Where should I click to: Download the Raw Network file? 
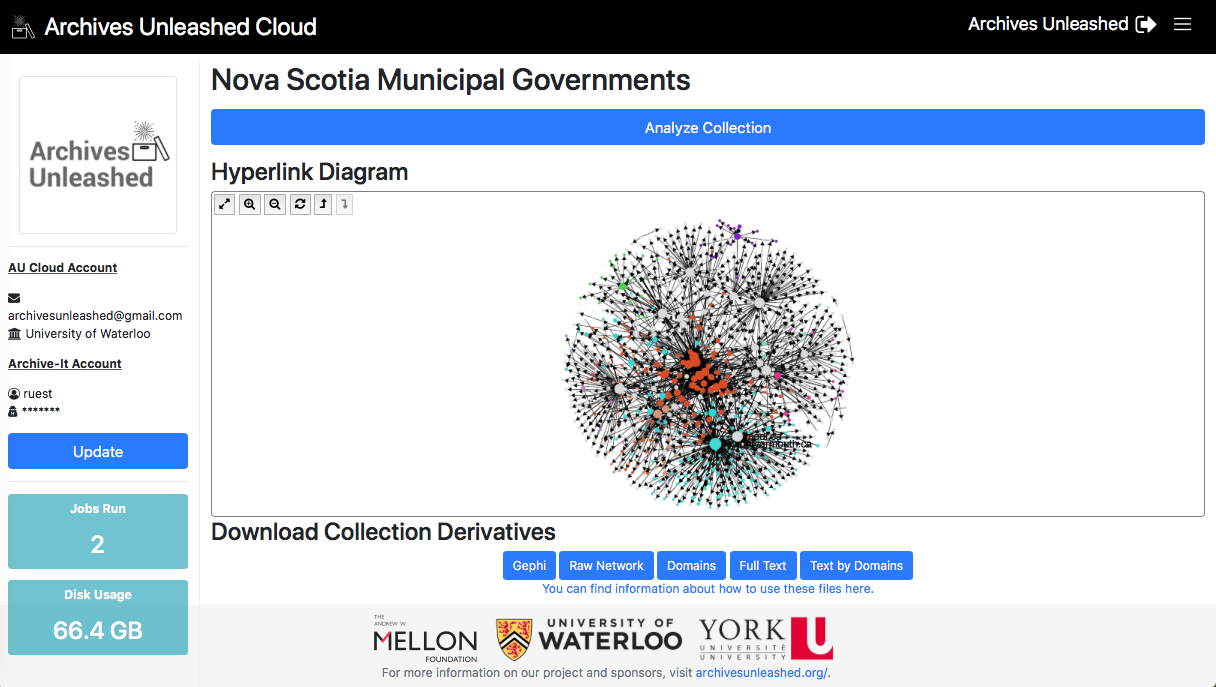point(606,565)
